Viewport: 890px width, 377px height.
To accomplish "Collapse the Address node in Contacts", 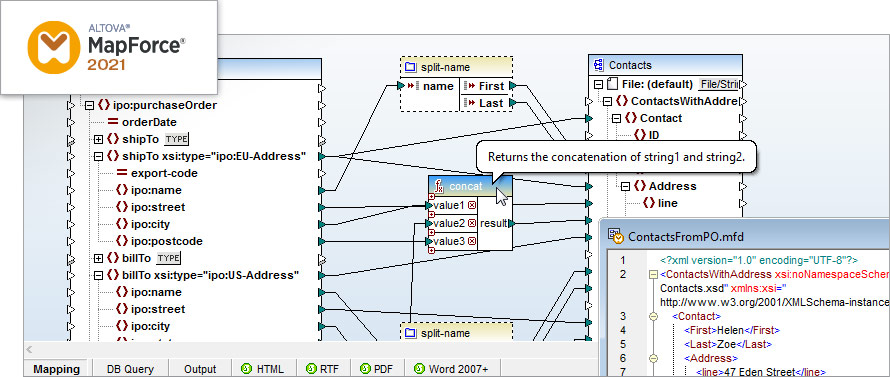I will pos(625,186).
